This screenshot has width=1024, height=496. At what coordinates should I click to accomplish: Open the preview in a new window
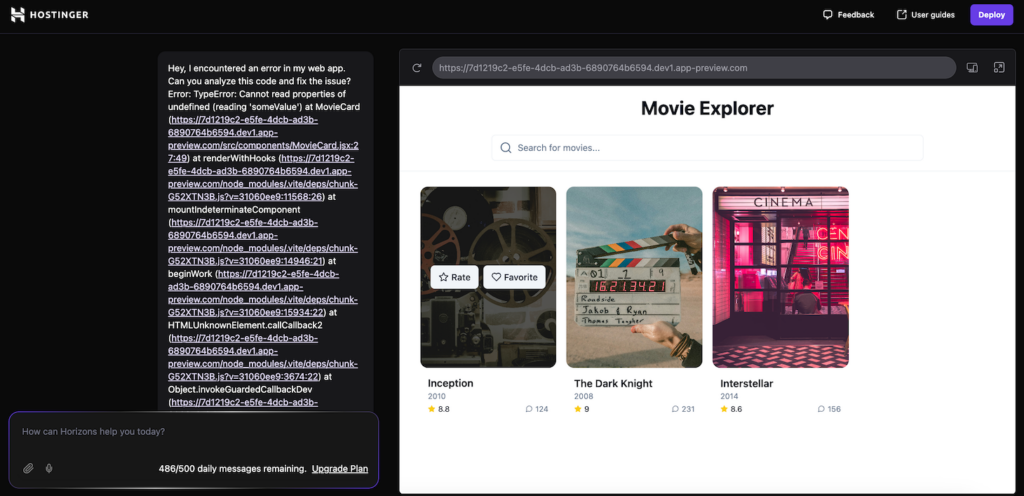(x=998, y=68)
